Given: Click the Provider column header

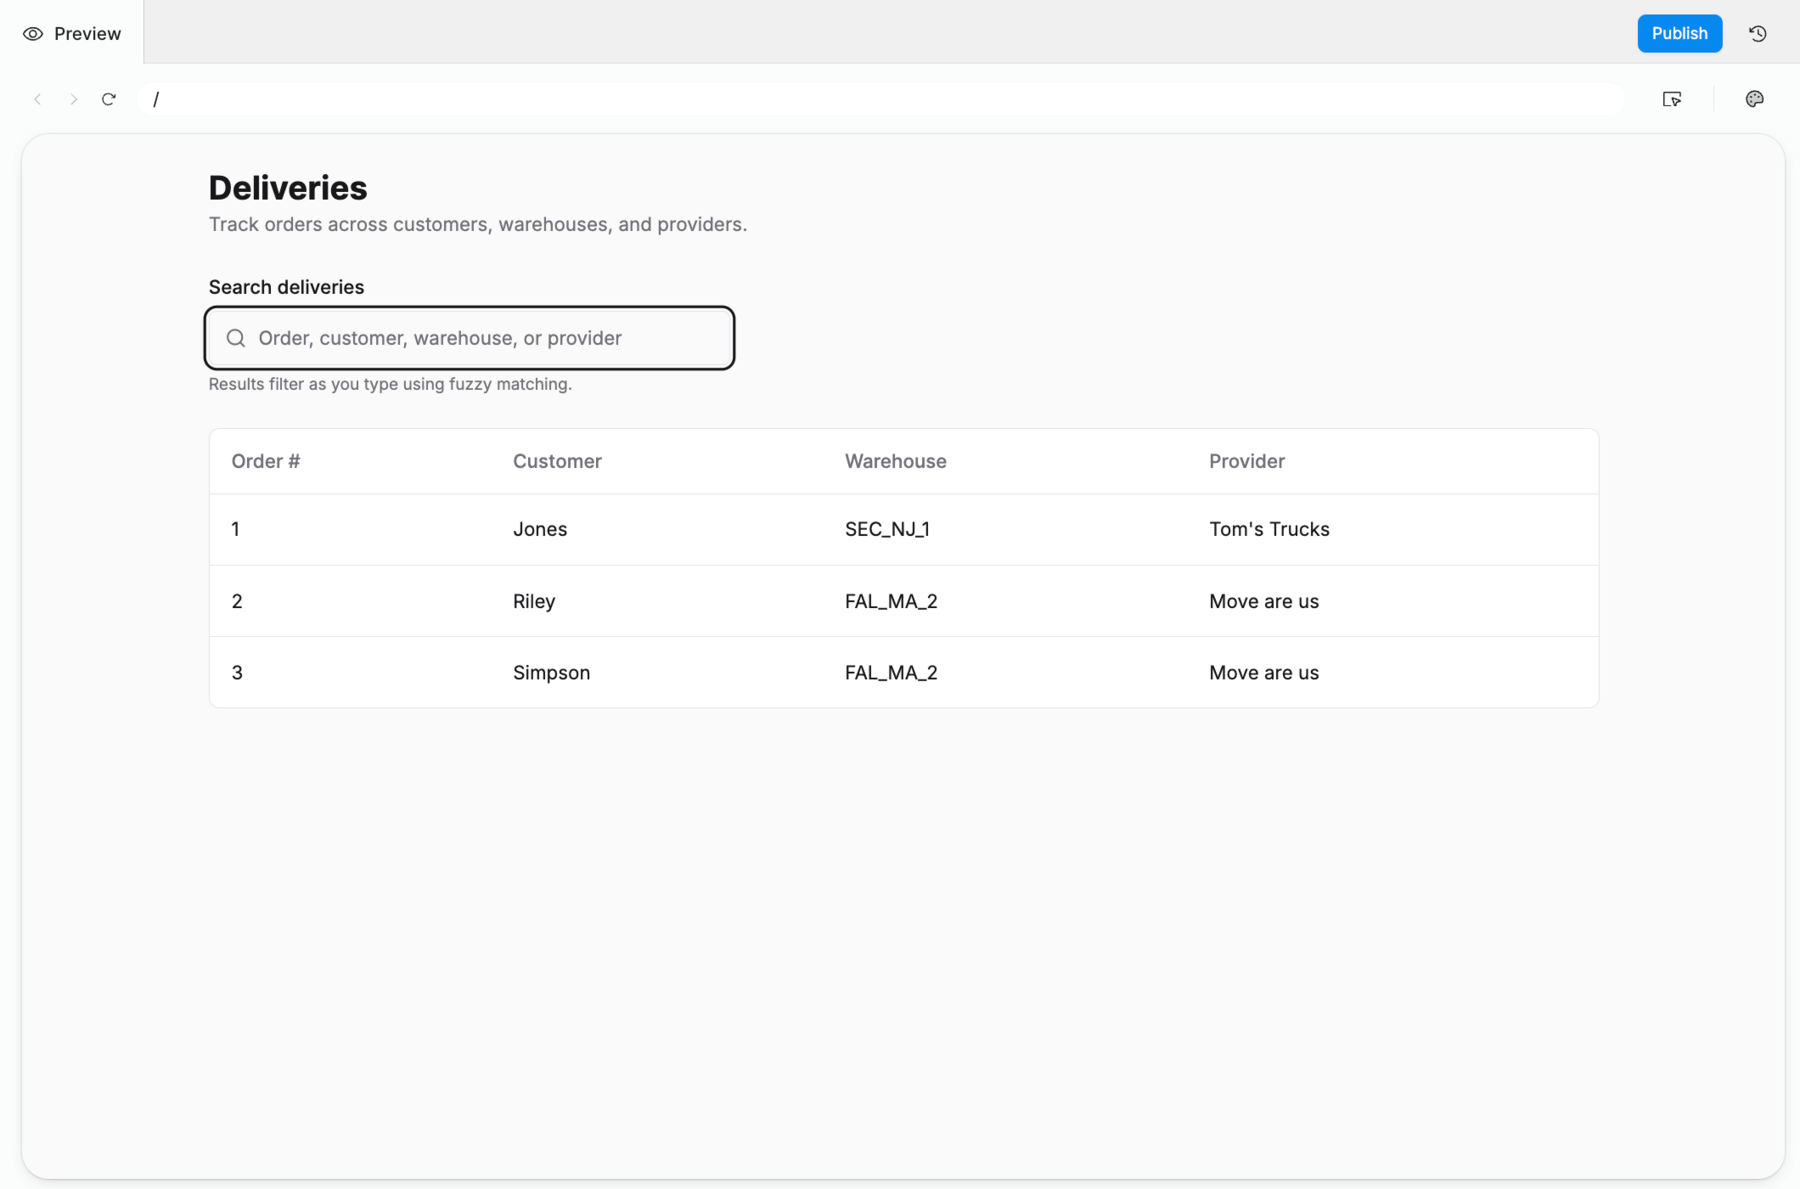Looking at the screenshot, I should 1246,461.
